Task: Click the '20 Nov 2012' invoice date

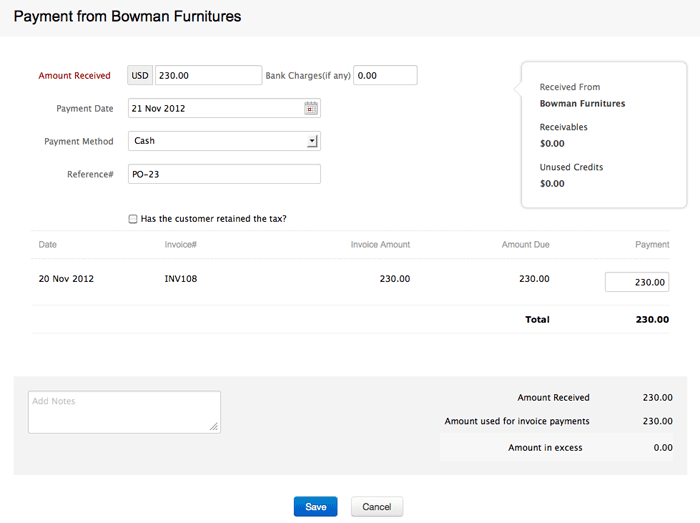Action: (66, 278)
